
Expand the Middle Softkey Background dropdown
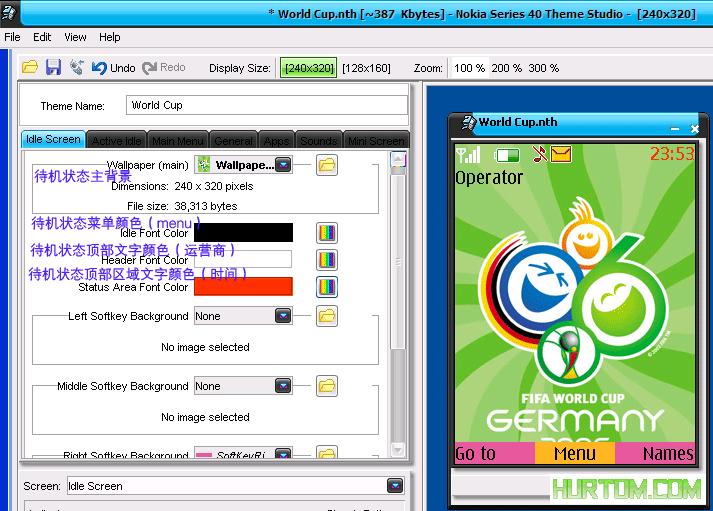coord(283,386)
